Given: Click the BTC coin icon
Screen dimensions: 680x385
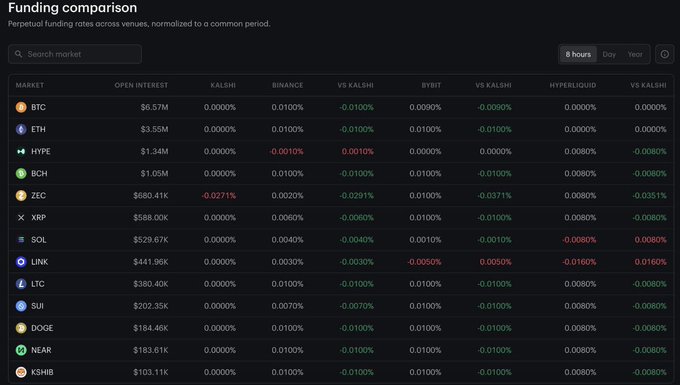Looking at the screenshot, I should click(x=21, y=107).
